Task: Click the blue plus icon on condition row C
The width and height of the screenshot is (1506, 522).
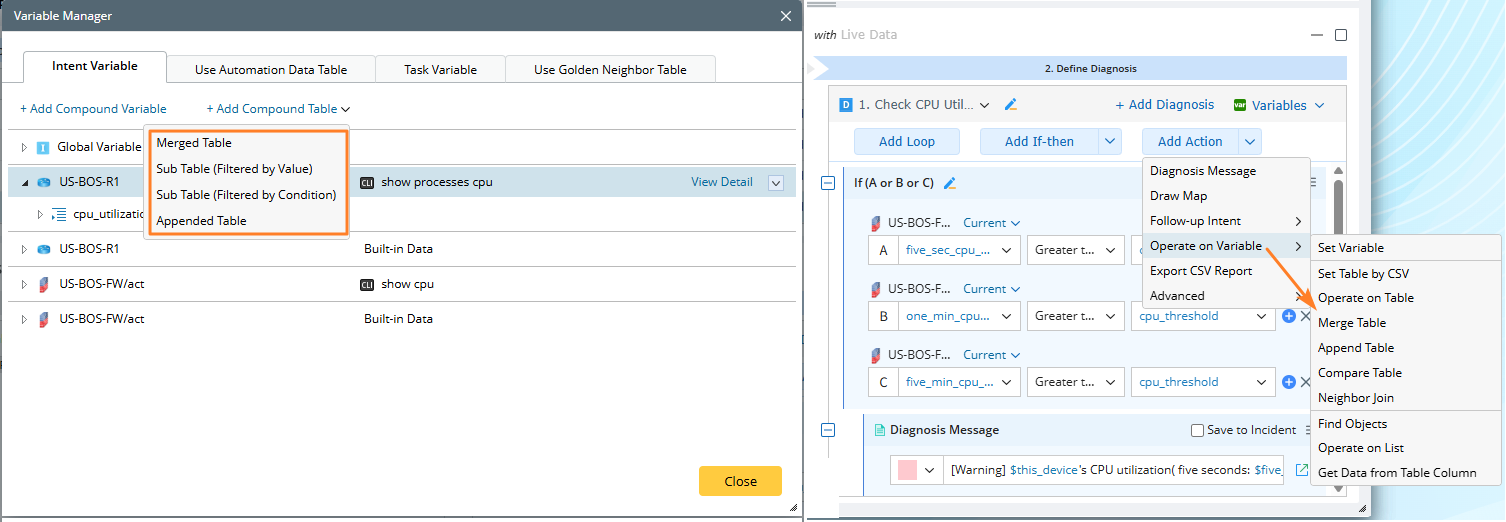Action: [1289, 382]
